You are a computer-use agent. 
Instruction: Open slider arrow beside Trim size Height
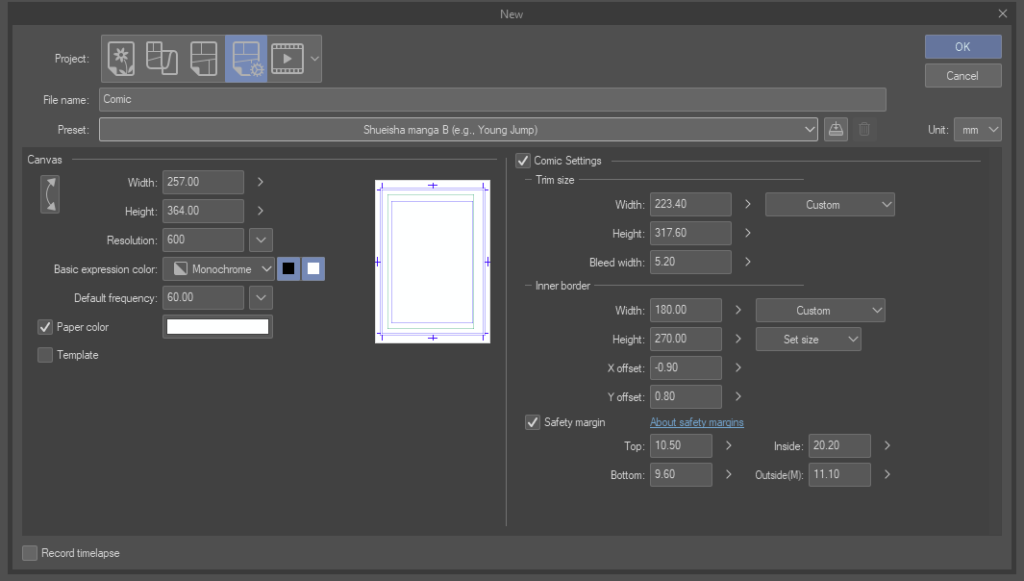click(748, 233)
